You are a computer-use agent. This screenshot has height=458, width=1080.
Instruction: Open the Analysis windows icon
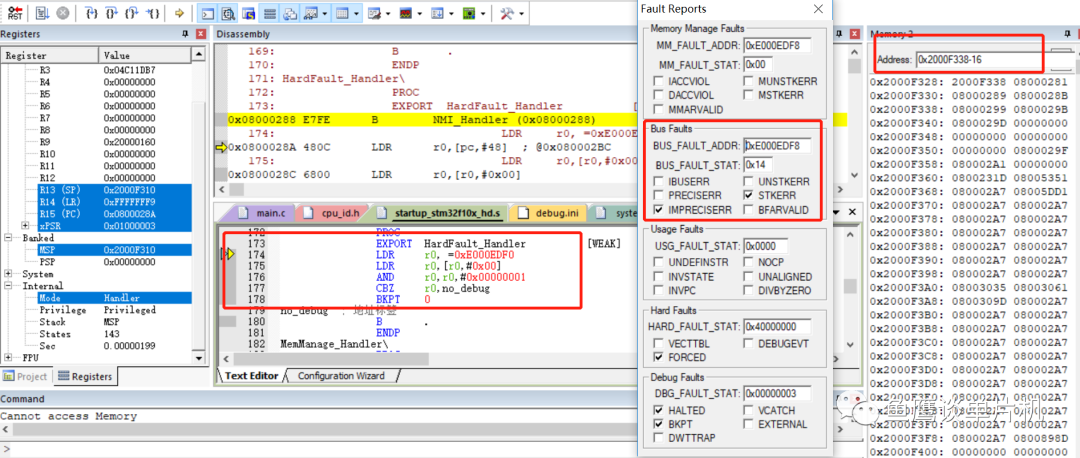click(406, 12)
